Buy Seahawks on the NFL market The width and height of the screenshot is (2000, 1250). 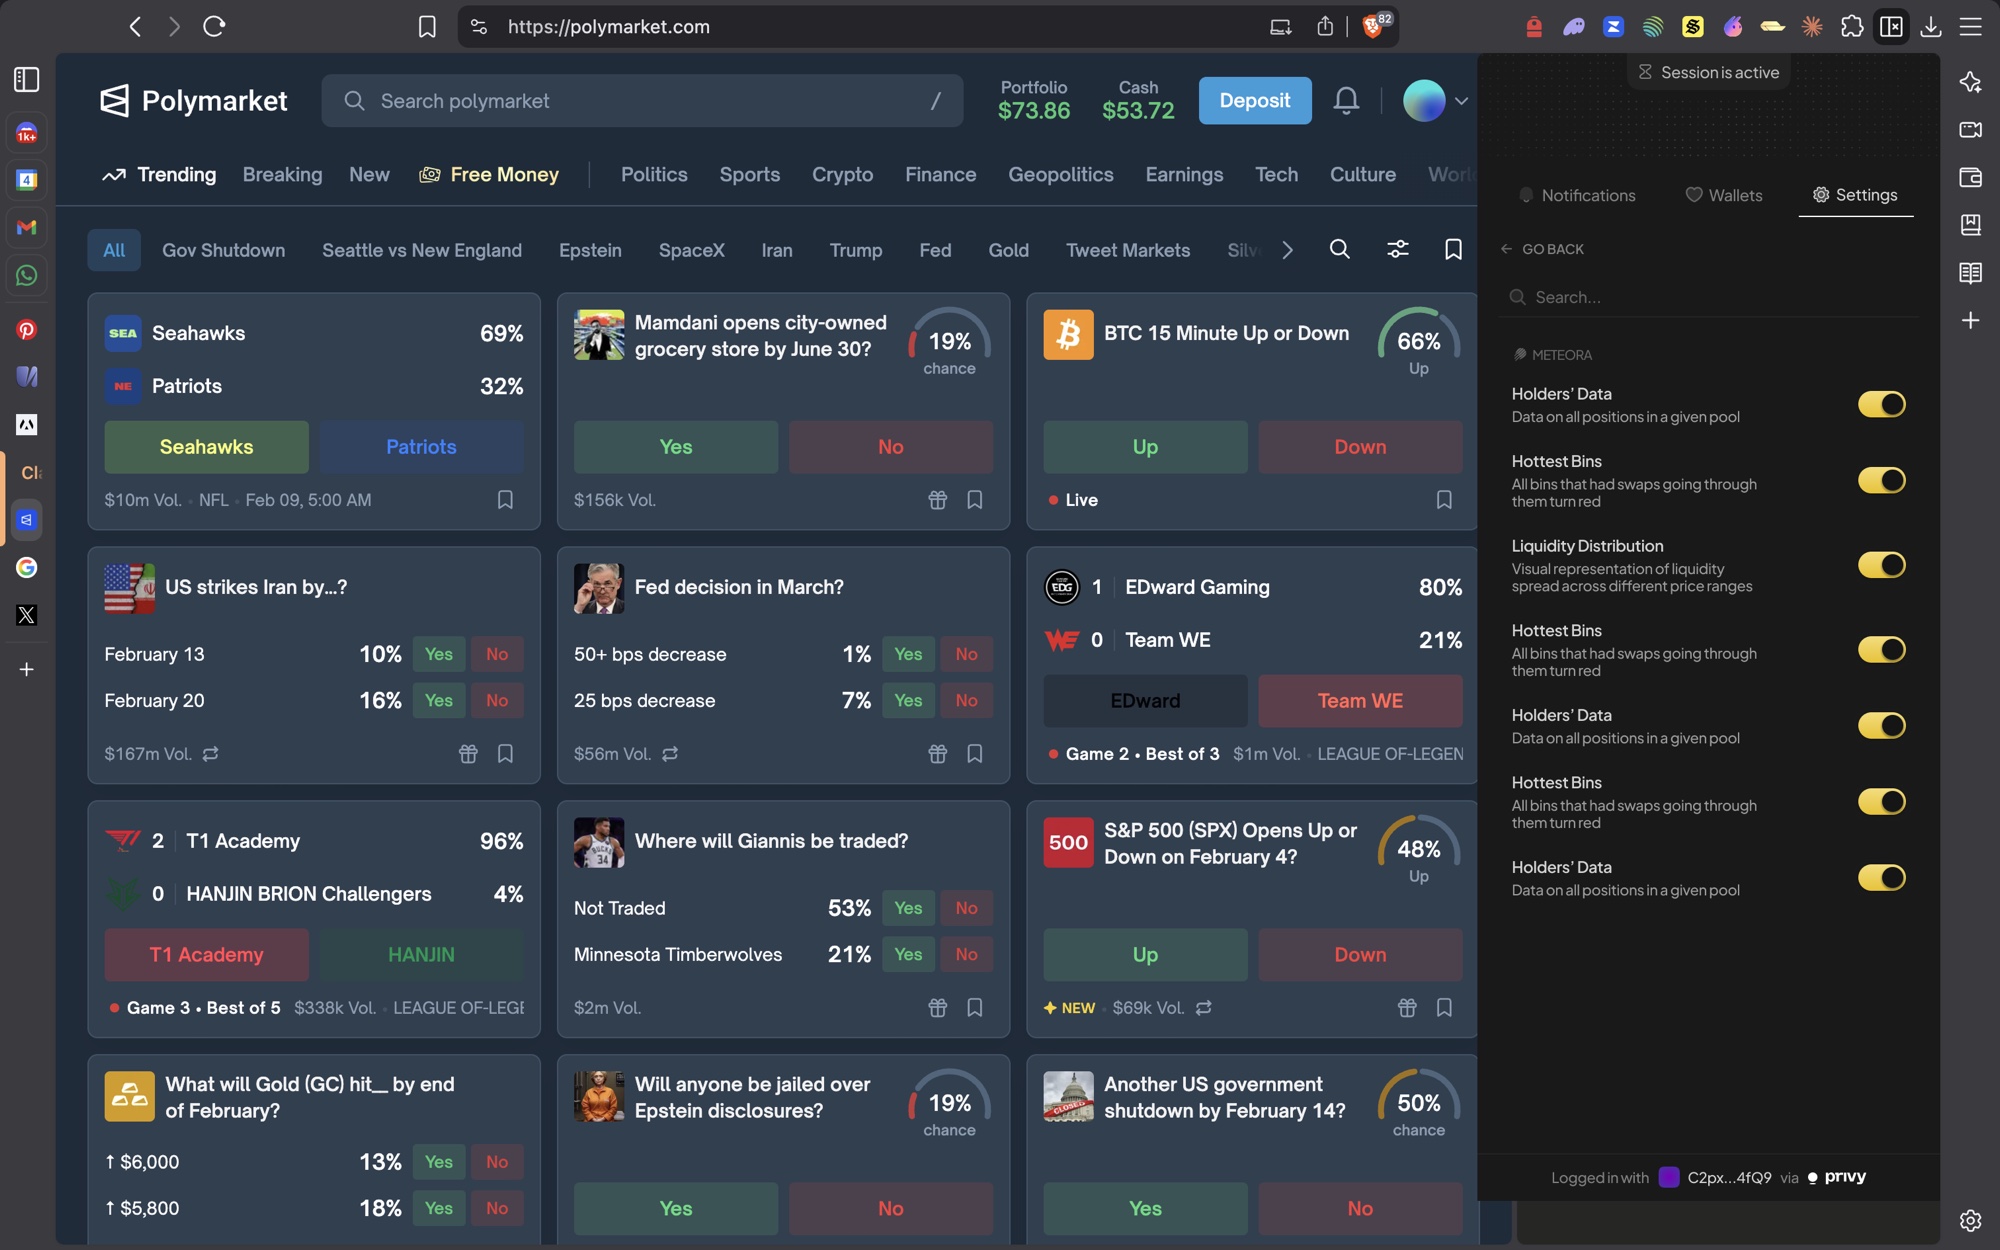tap(206, 447)
